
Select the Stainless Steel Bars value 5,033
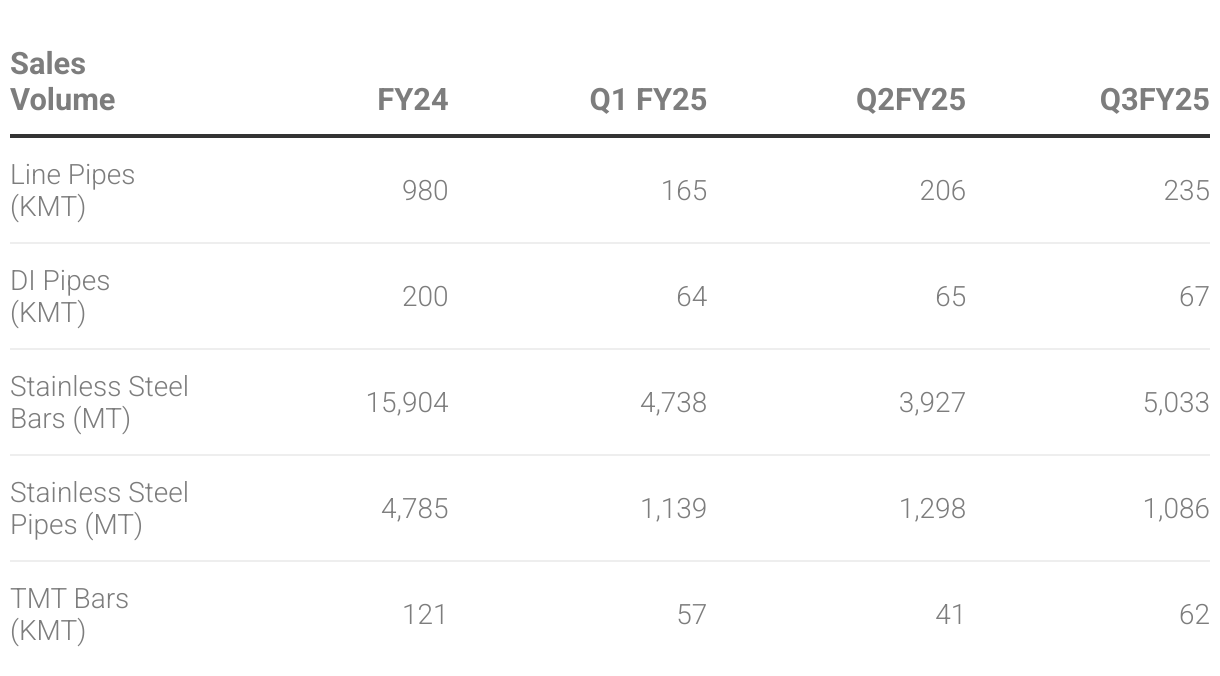1177,402
